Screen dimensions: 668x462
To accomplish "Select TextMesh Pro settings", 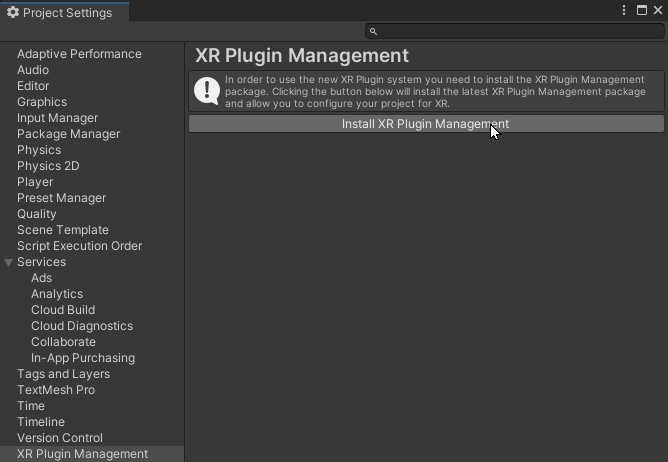I will click(56, 390).
